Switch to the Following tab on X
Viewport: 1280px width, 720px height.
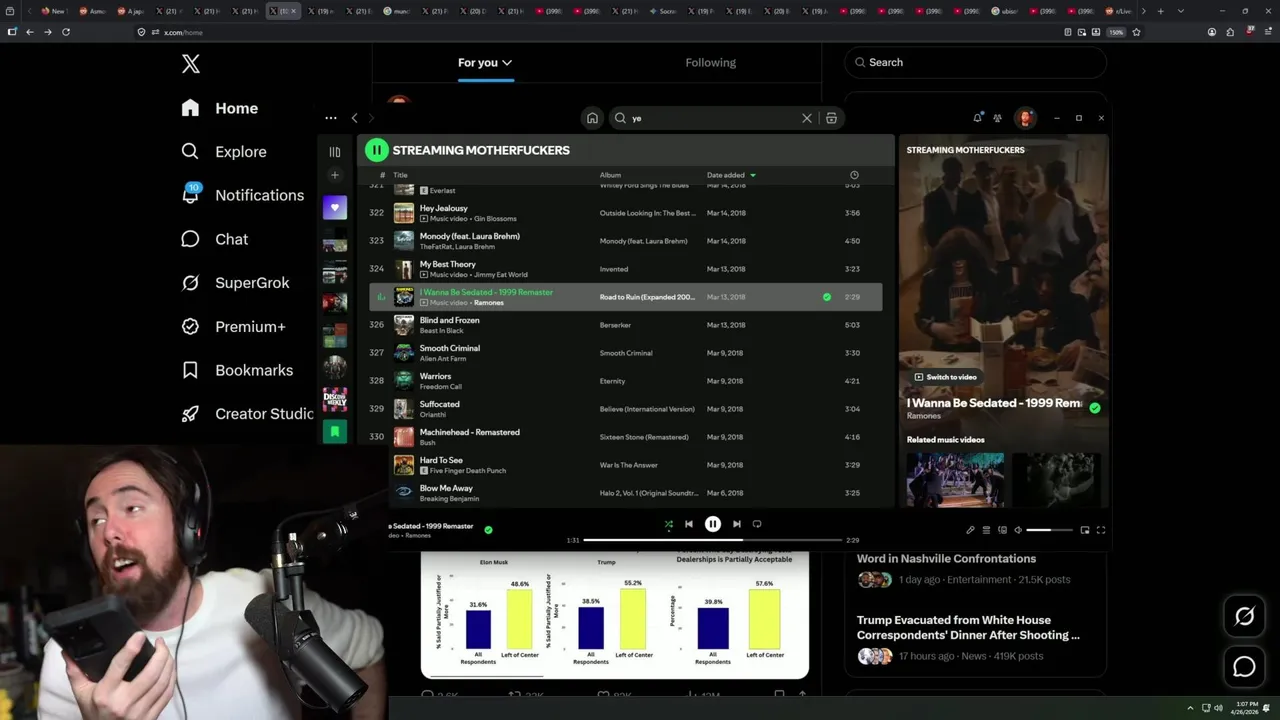click(x=710, y=62)
